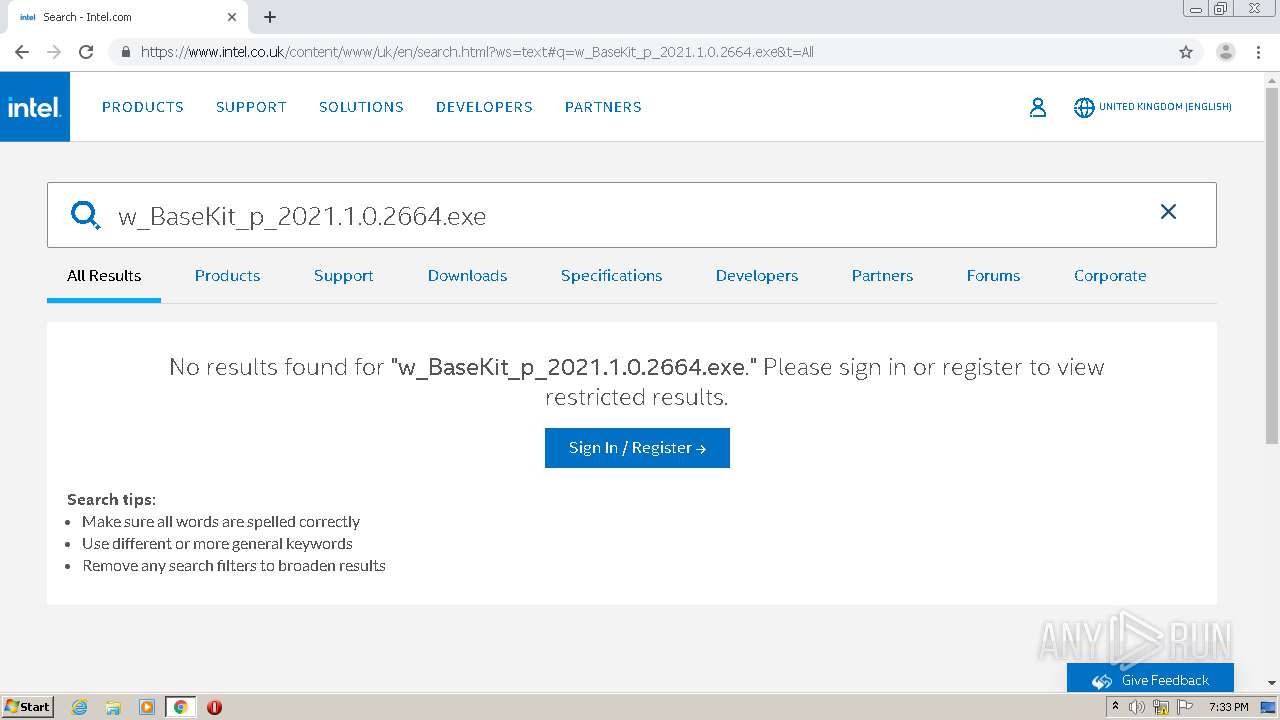The width and height of the screenshot is (1280, 720).
Task: Click the browser address bar URL
Action: click(477, 52)
